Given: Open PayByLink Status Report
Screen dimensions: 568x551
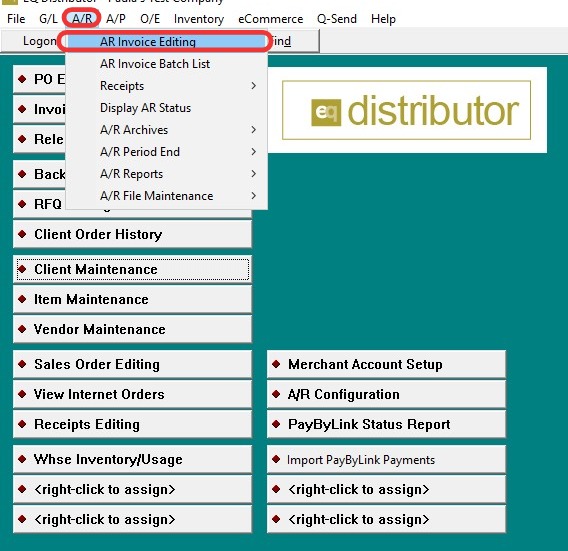Looking at the screenshot, I should click(386, 424).
